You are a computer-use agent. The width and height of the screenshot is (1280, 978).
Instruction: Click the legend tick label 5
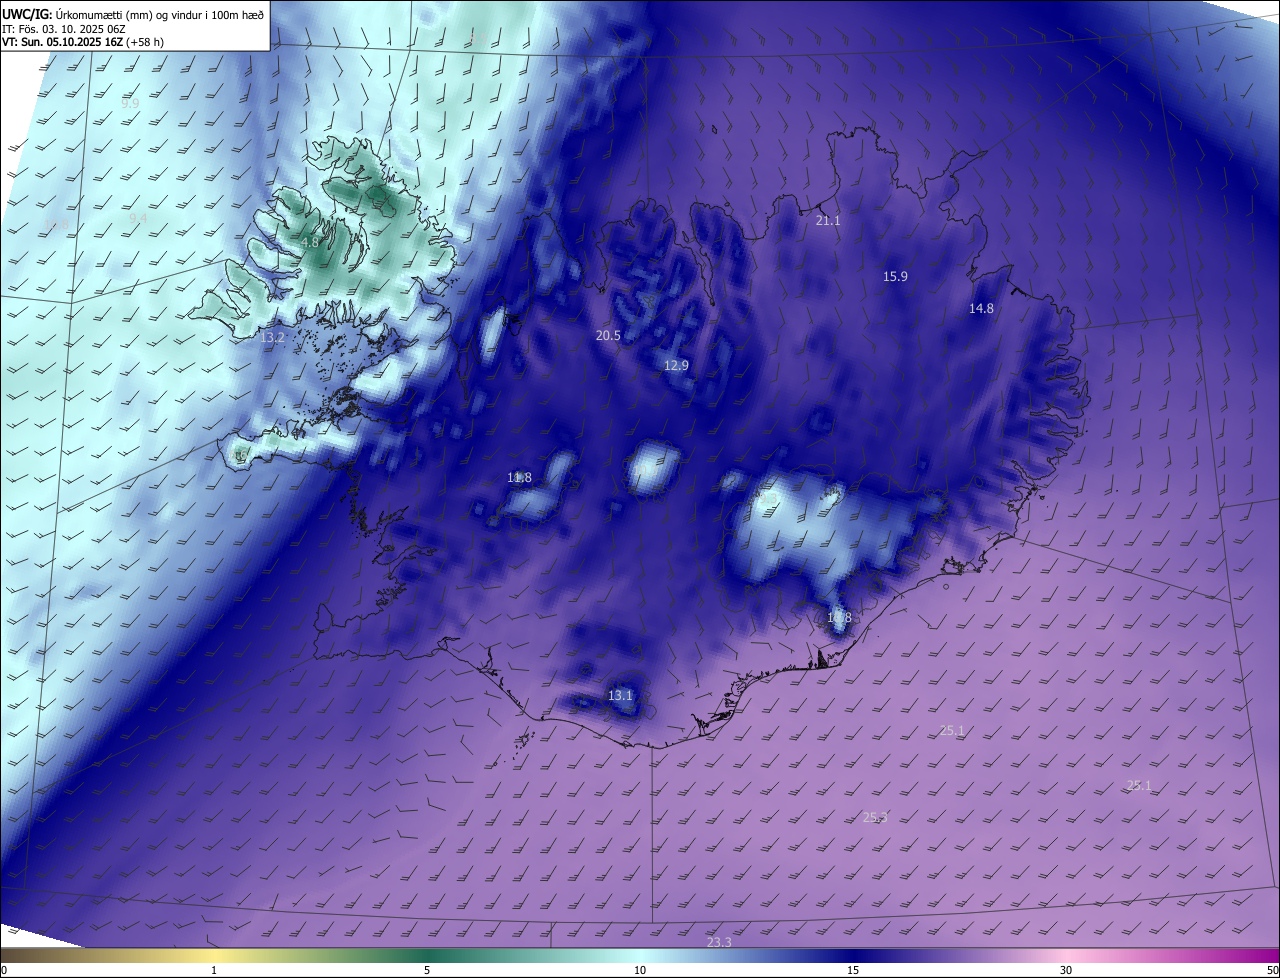click(427, 970)
